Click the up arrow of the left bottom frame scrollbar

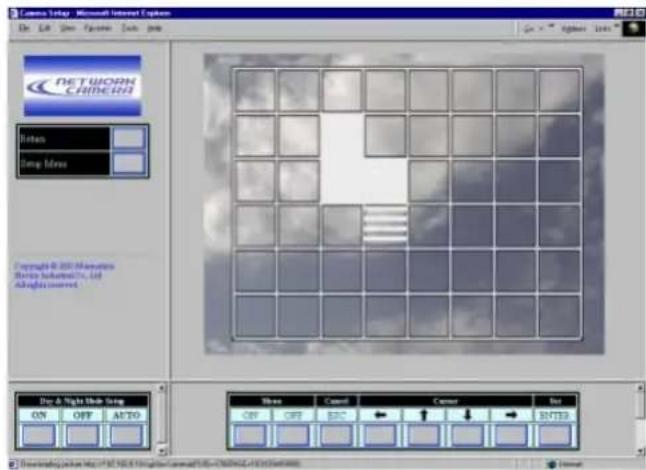[162, 388]
